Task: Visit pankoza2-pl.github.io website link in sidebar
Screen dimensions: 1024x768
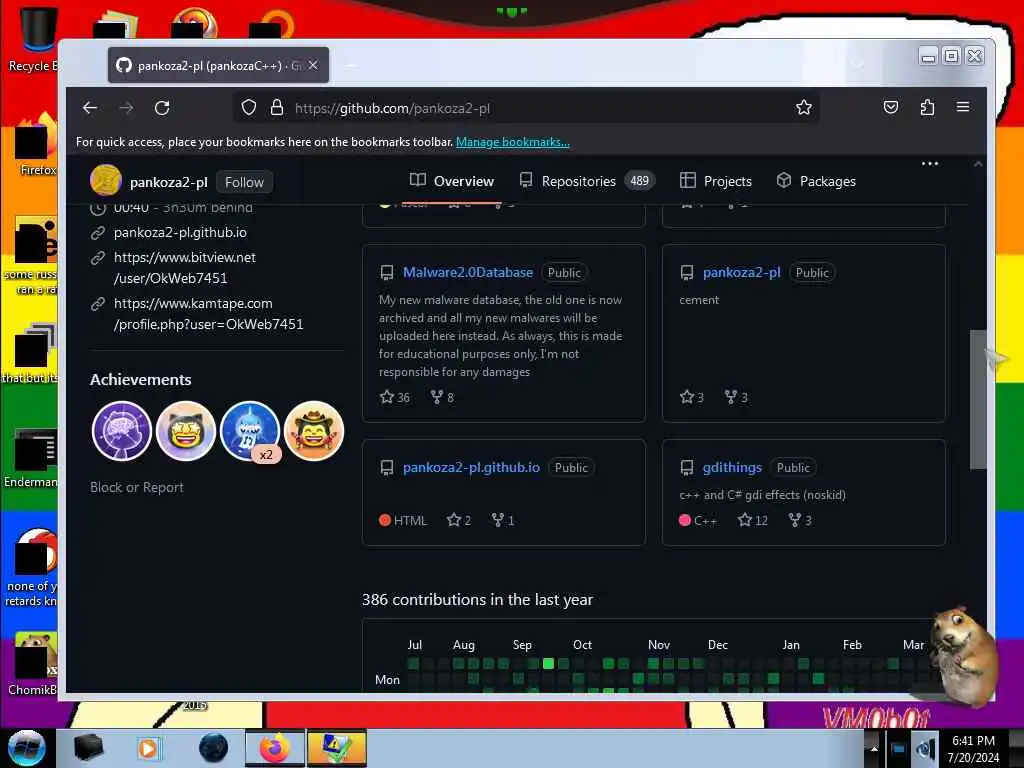Action: click(x=180, y=232)
